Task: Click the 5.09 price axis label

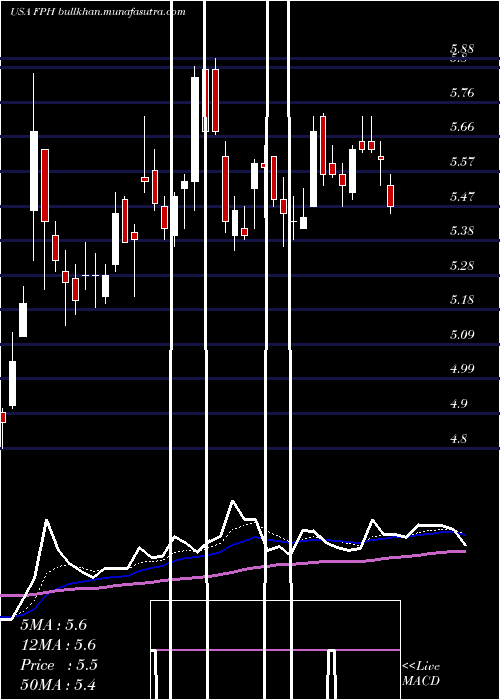Action: [462, 334]
